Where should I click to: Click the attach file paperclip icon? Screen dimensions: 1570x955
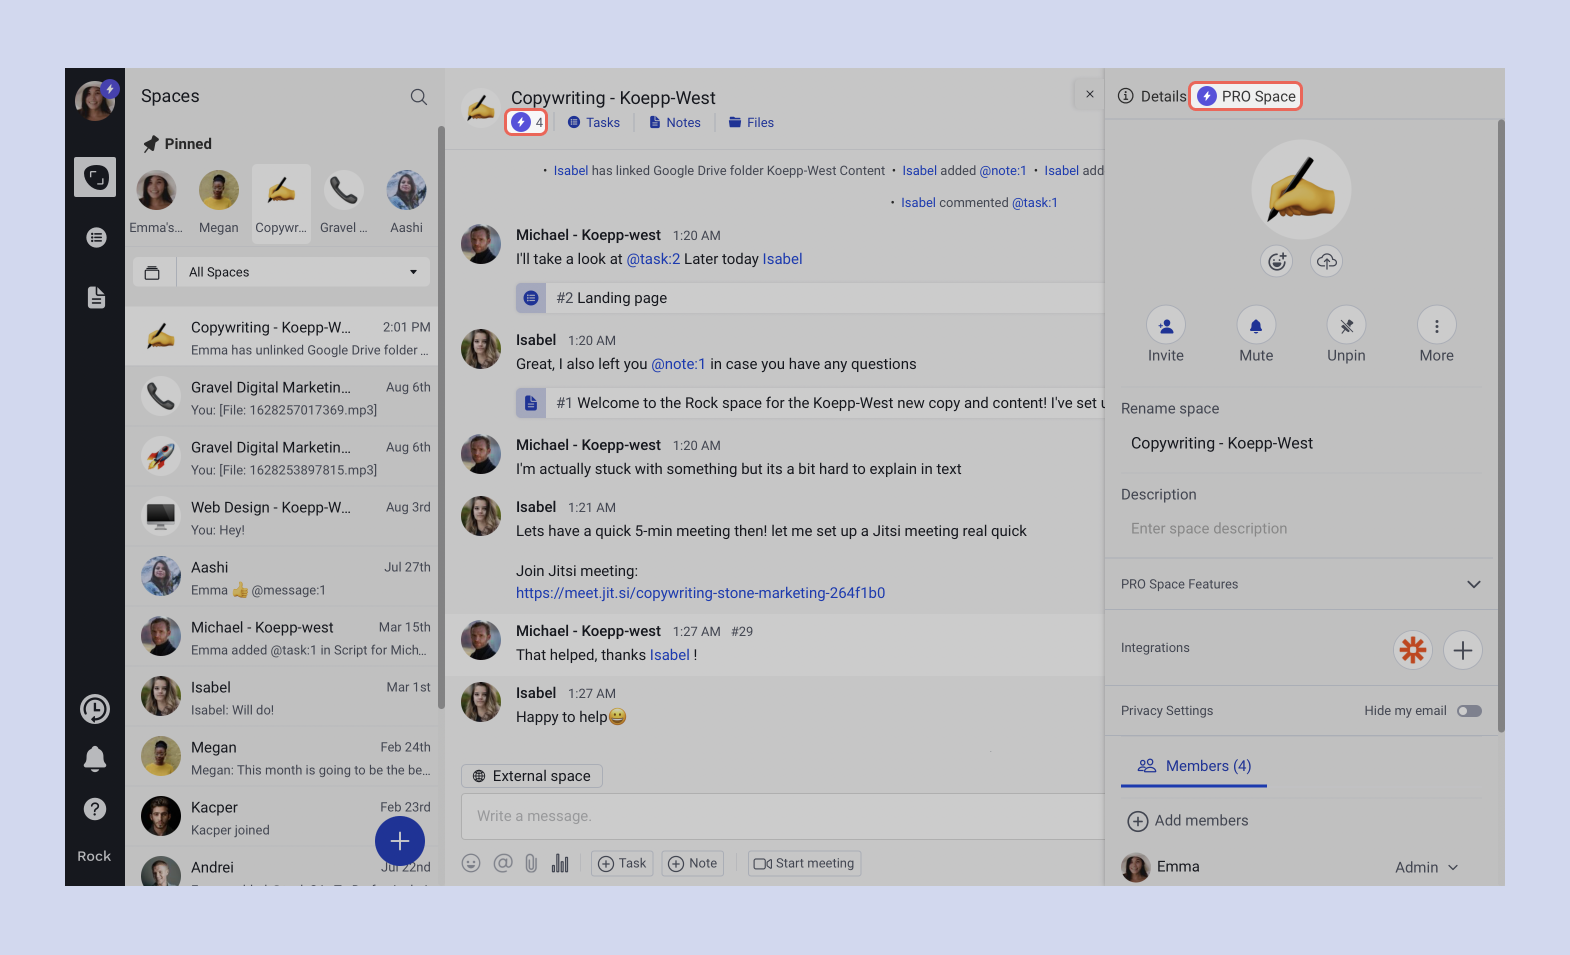coord(531,863)
